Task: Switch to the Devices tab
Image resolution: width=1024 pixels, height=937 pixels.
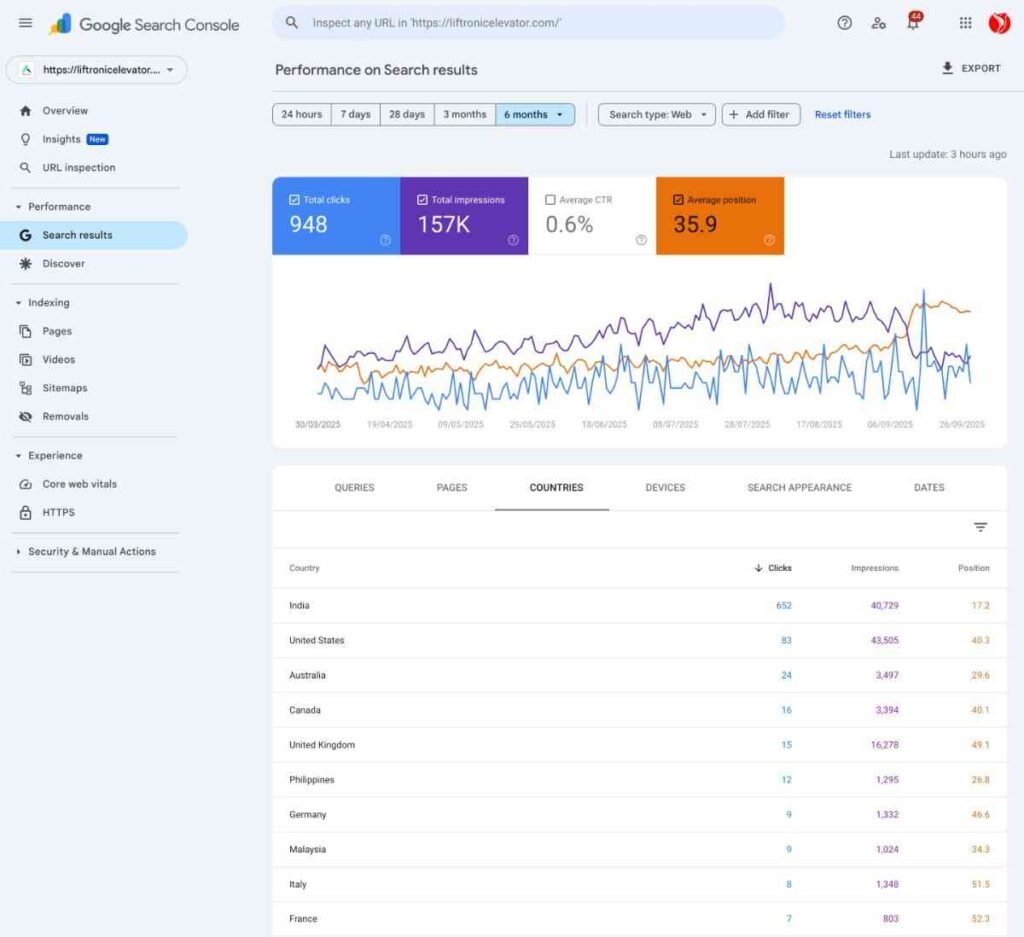Action: tap(665, 488)
